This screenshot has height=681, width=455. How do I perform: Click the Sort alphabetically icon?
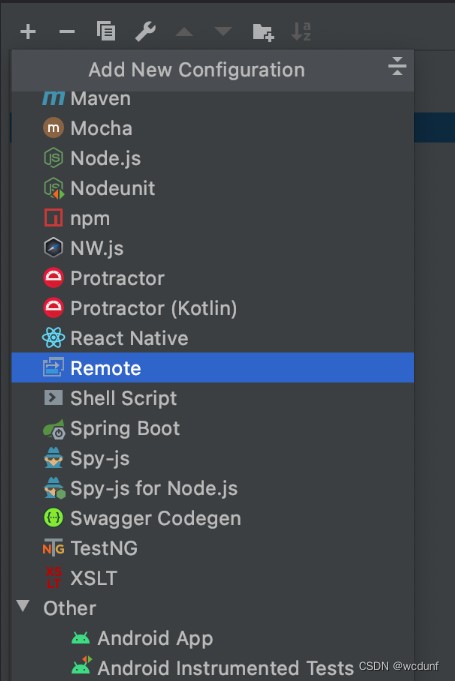tap(301, 32)
